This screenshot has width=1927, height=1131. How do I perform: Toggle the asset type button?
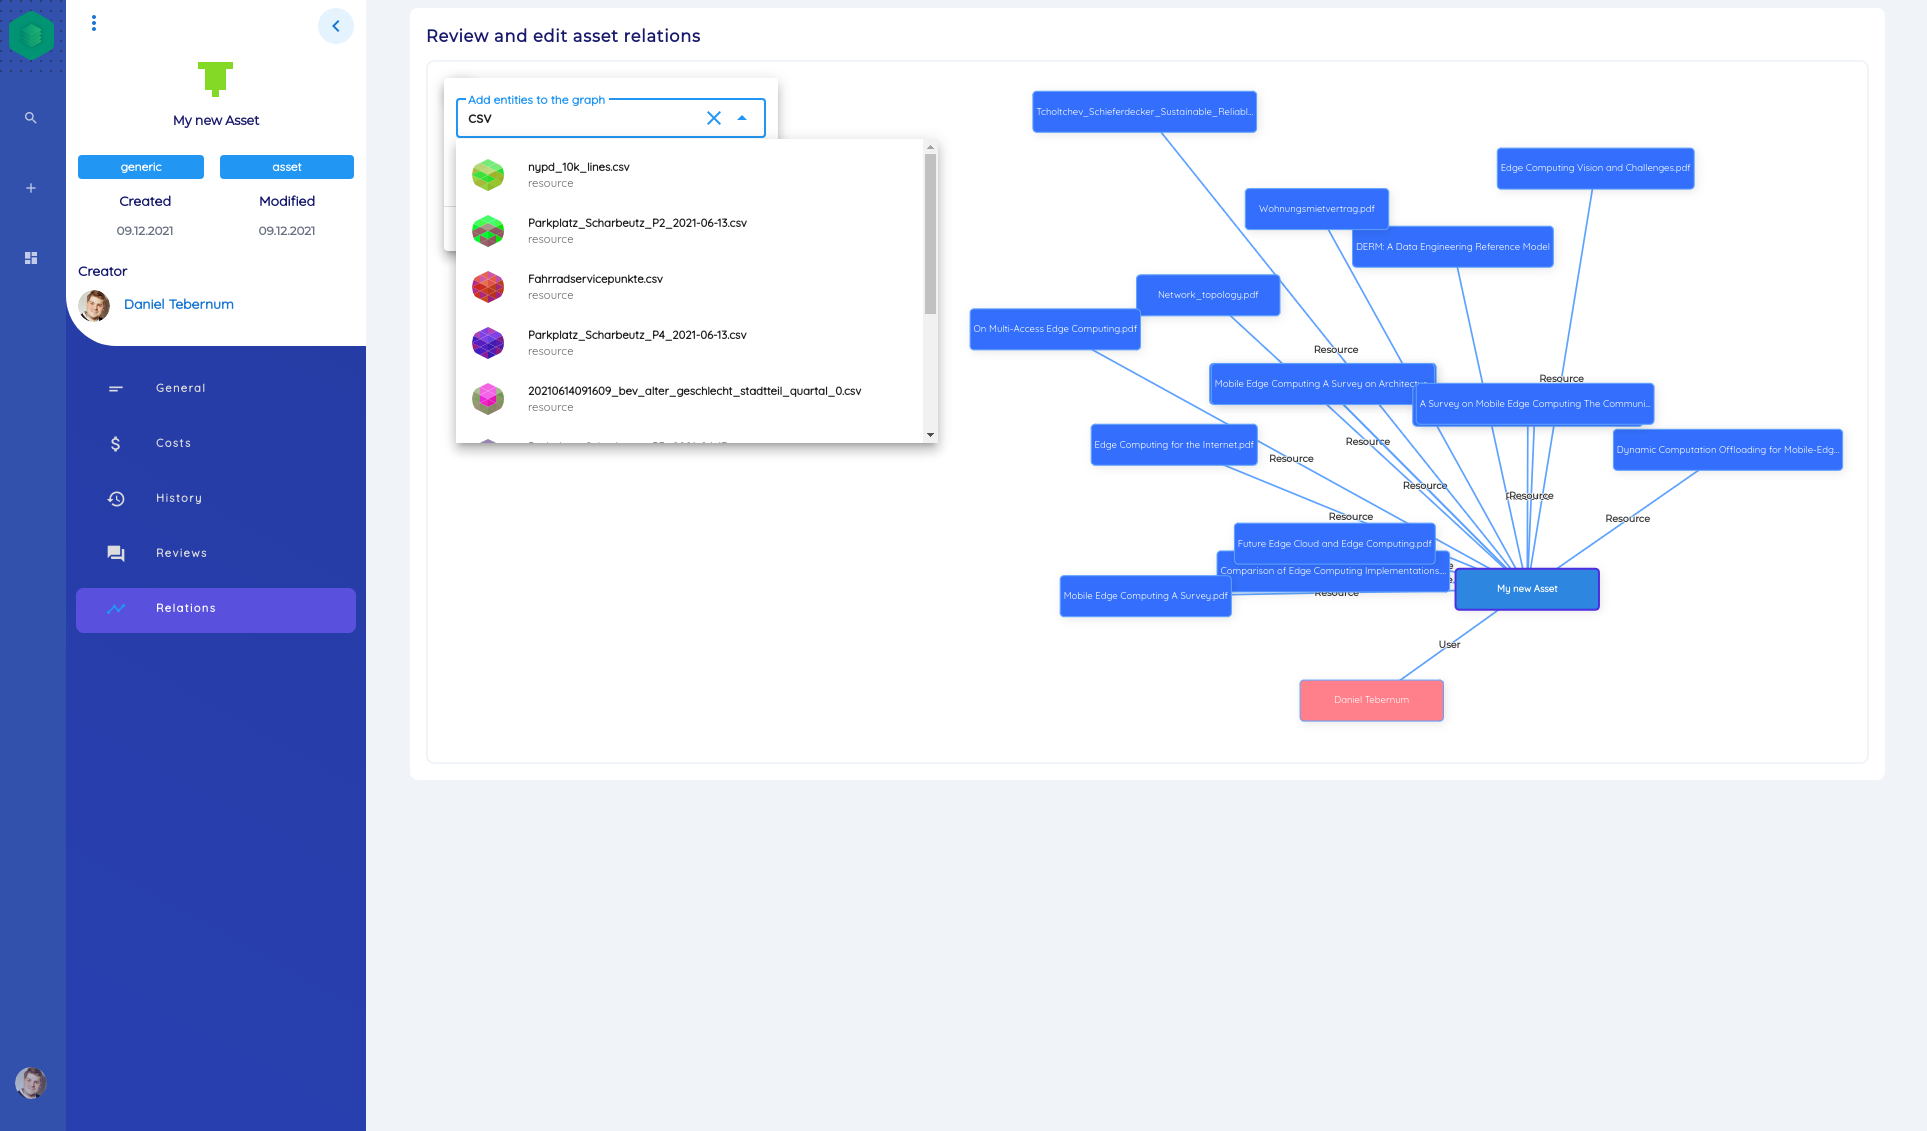(x=287, y=166)
